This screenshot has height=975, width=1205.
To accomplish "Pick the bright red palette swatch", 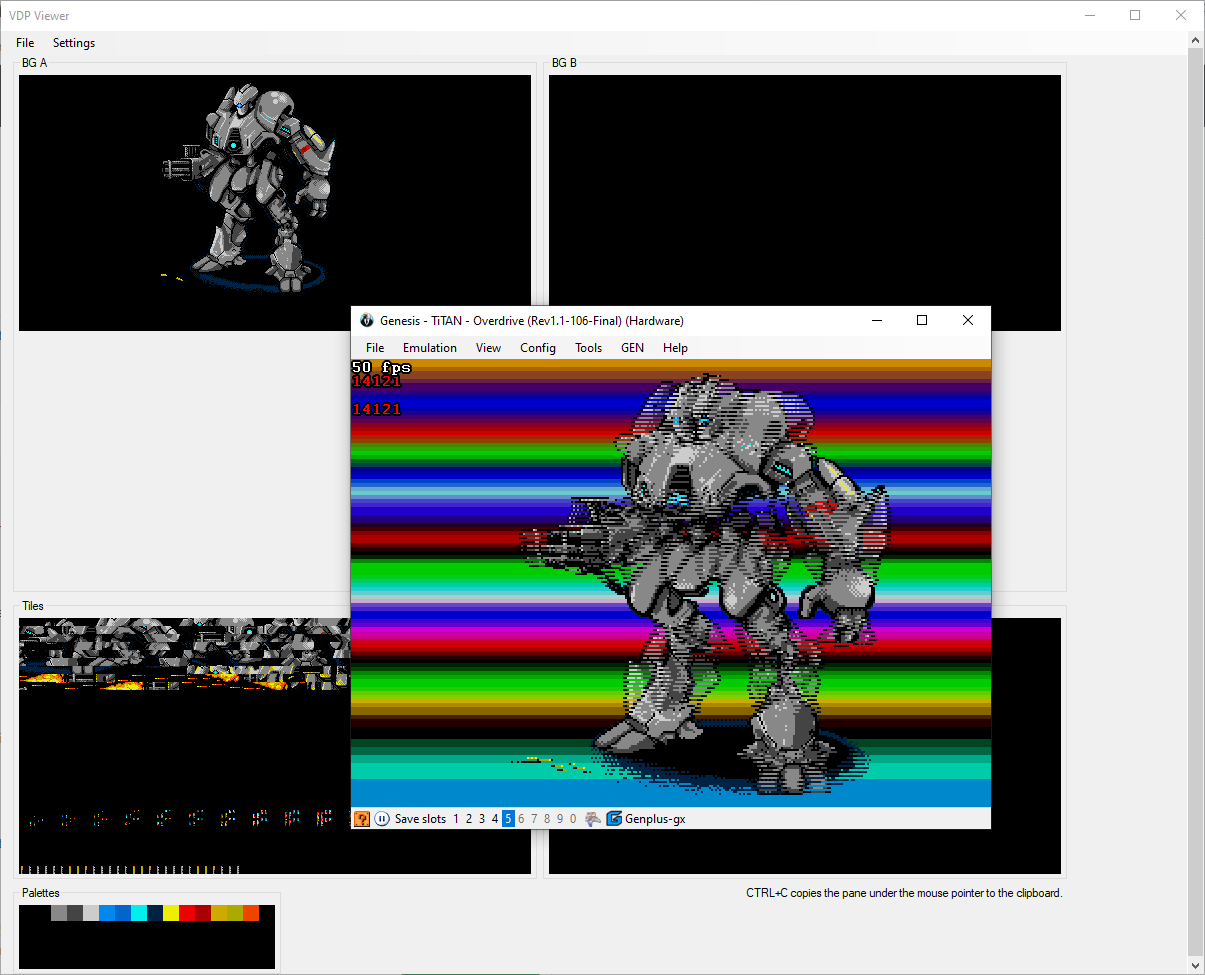I will (187, 913).
